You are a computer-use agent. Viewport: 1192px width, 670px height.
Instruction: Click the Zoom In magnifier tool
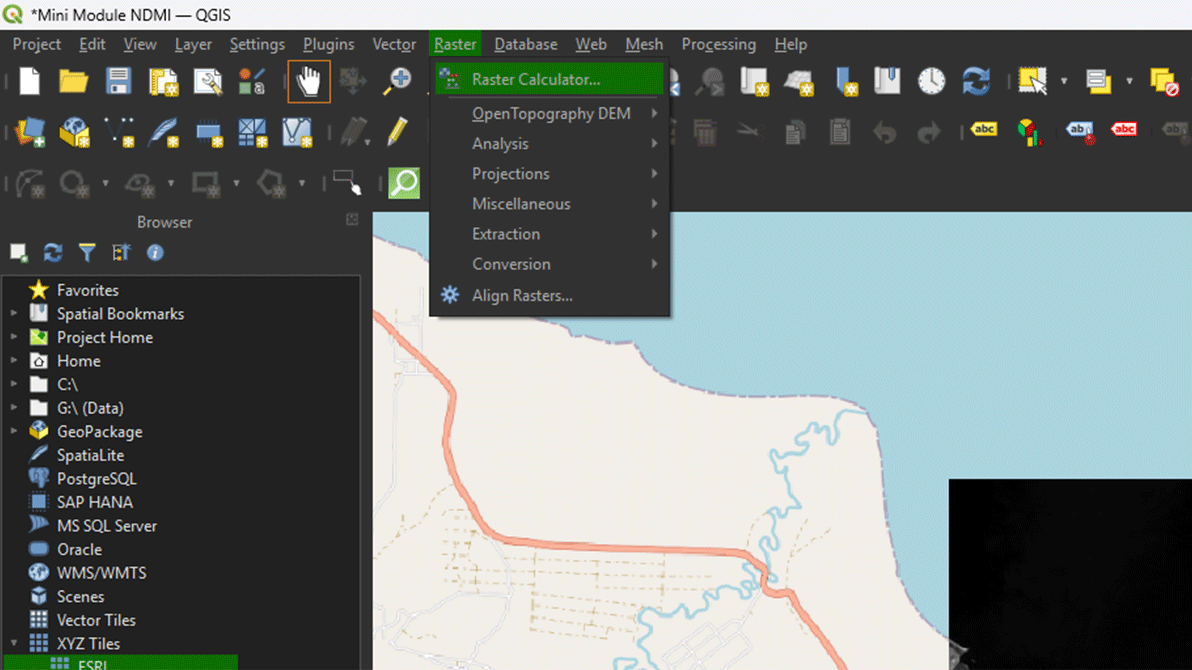coord(398,82)
